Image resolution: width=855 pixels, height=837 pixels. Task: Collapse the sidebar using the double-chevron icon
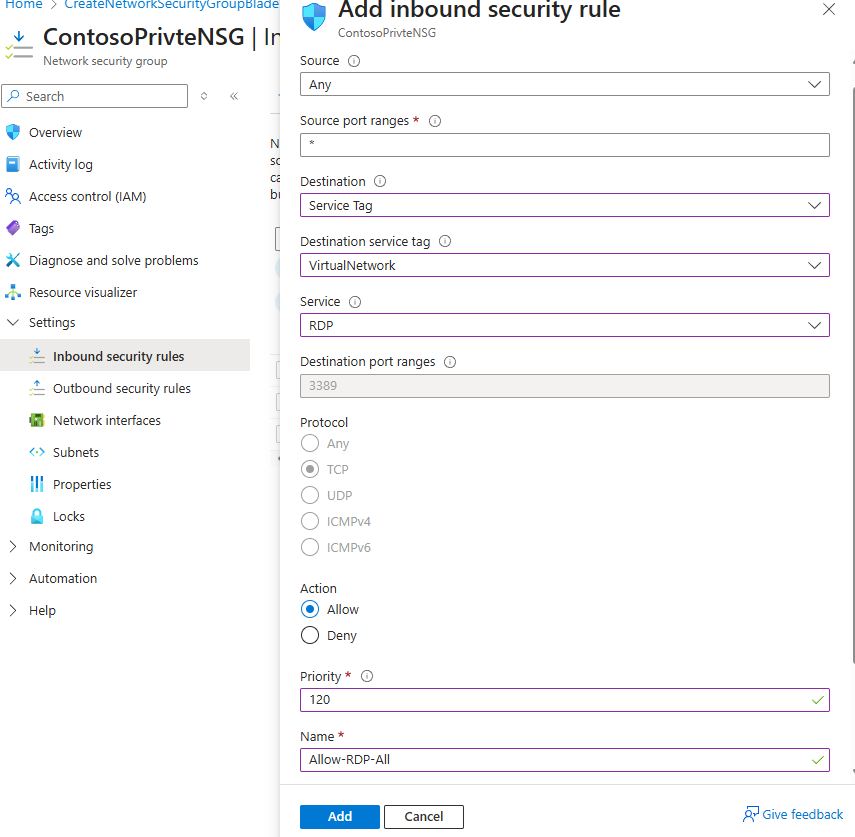[234, 96]
